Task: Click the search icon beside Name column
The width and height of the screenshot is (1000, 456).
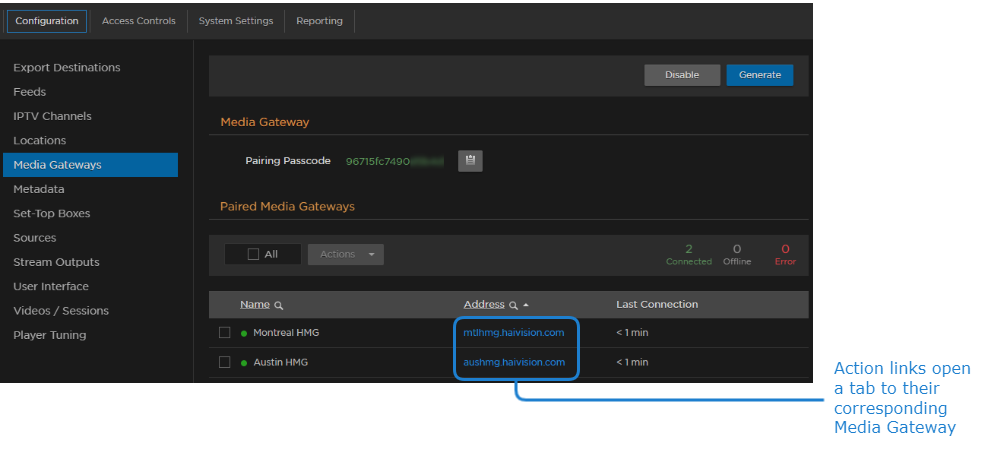Action: pyautogui.click(x=279, y=305)
